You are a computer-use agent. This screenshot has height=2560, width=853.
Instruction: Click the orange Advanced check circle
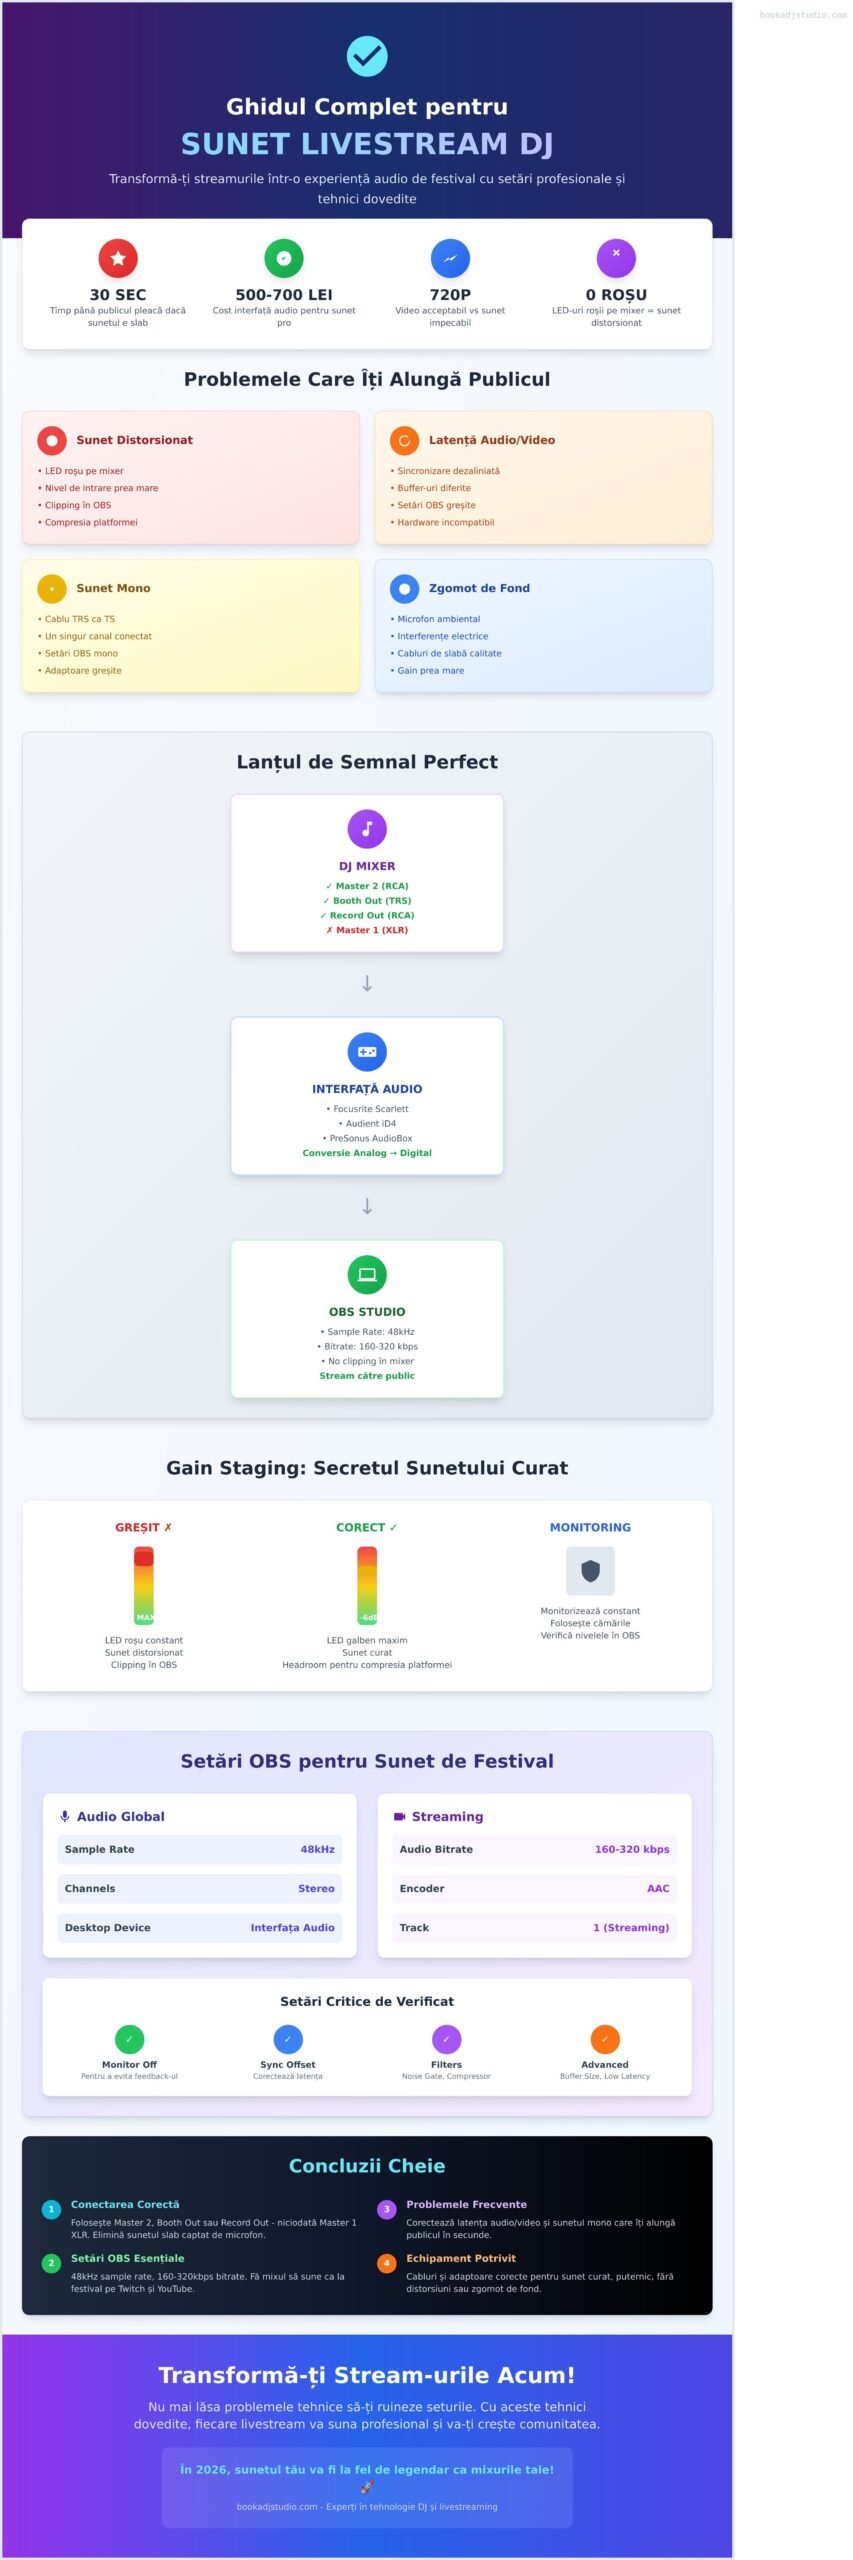tap(605, 2038)
